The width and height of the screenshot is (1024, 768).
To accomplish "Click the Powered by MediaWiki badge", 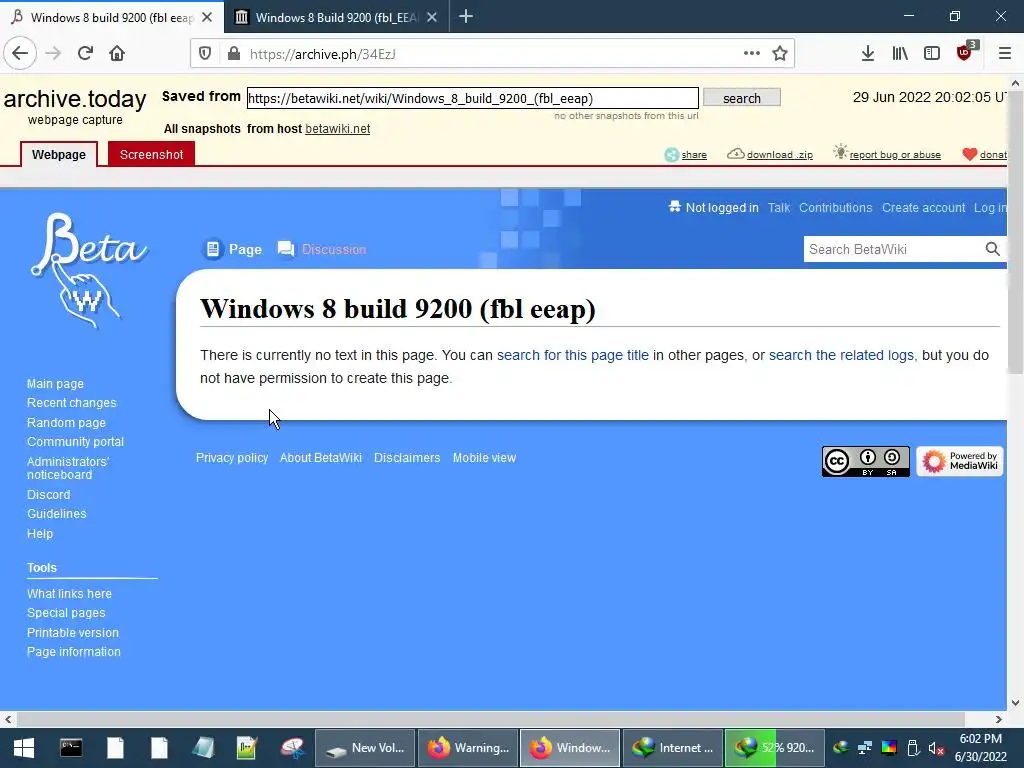I will 959,462.
